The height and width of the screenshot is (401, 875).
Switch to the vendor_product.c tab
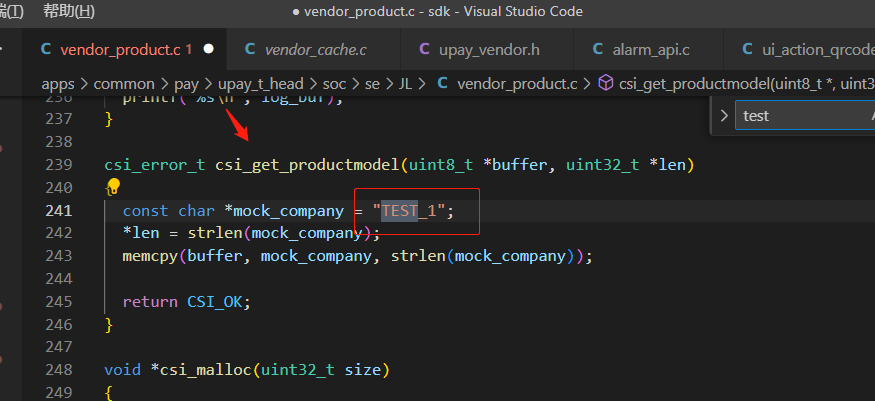[x=124, y=50]
